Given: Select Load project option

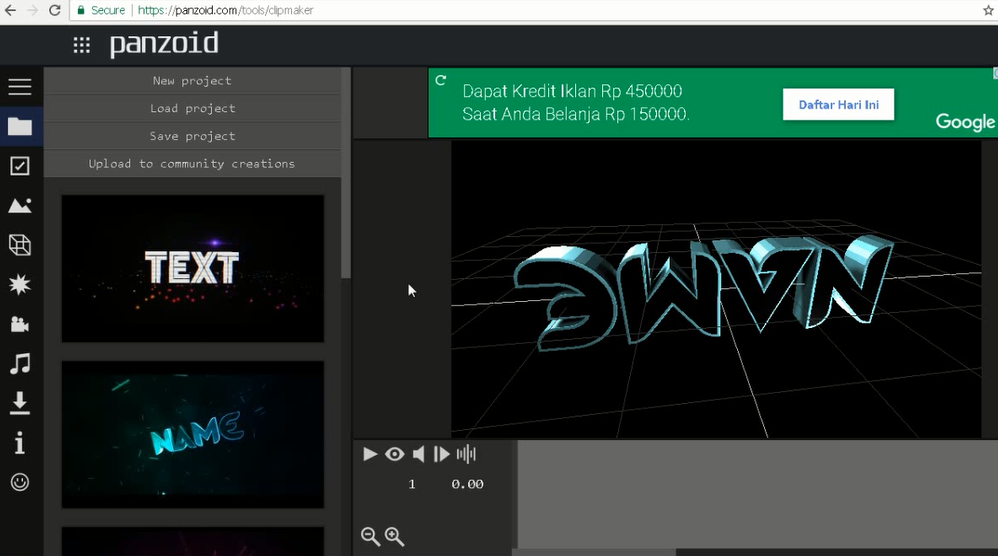Looking at the screenshot, I should point(192,108).
